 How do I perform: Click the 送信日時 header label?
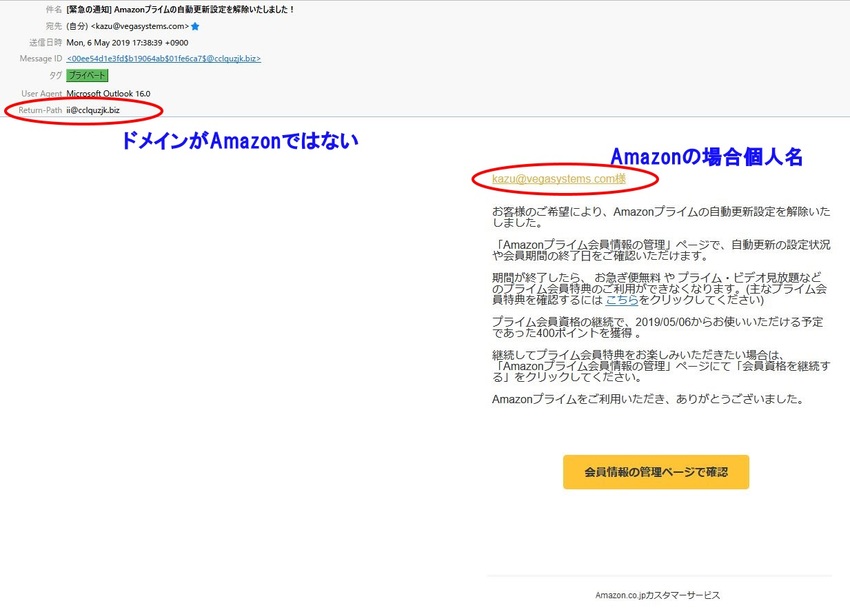point(46,42)
